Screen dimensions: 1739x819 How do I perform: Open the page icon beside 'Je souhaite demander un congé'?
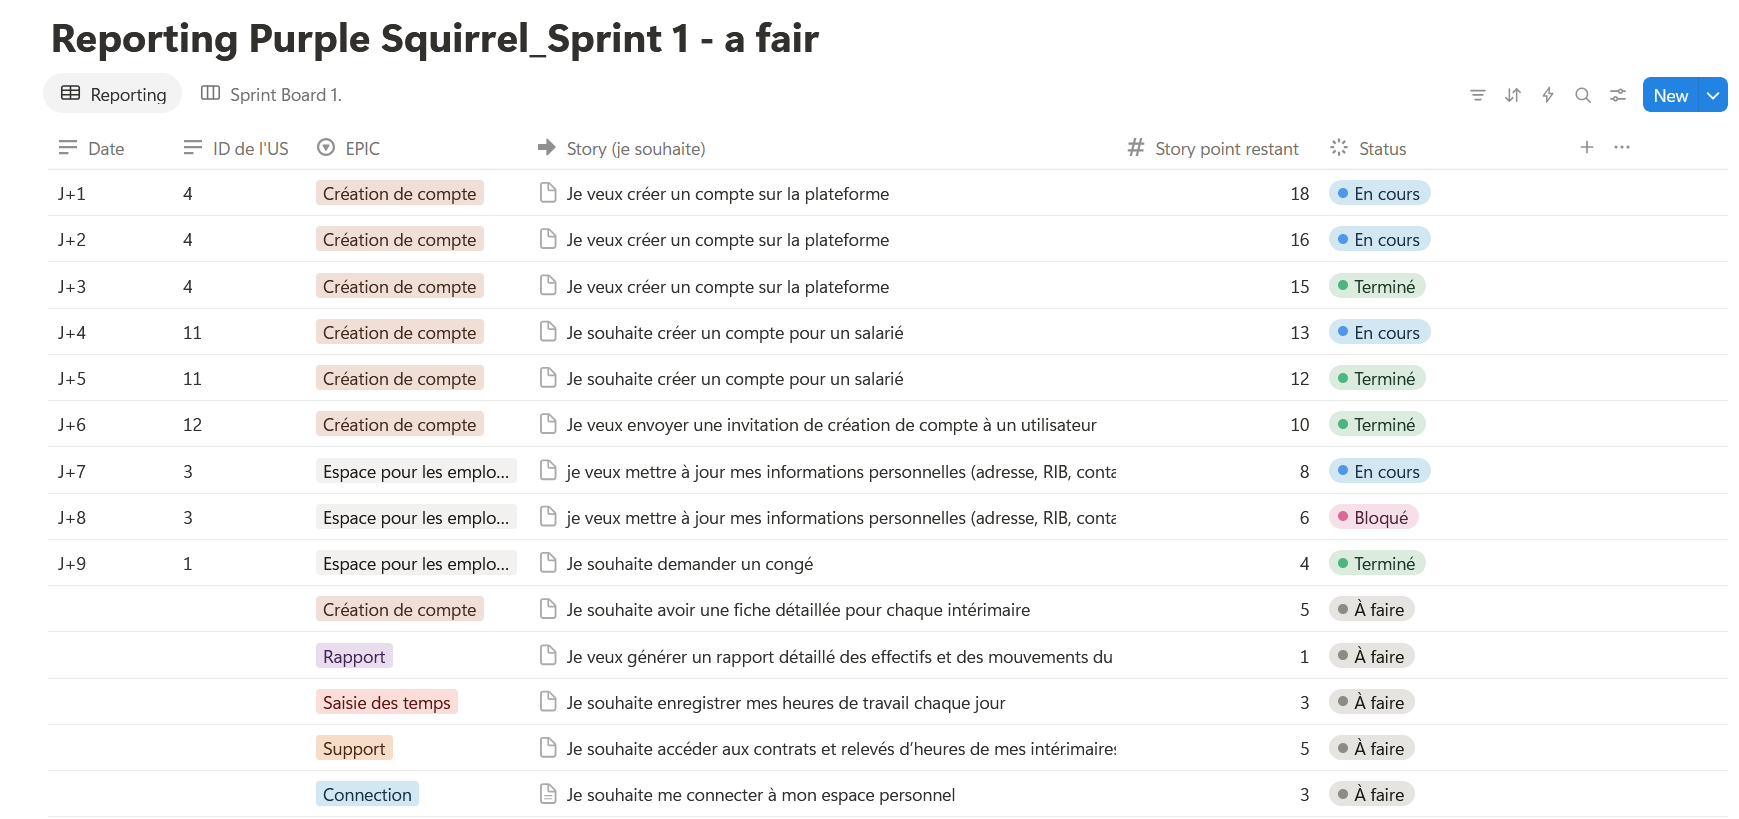click(547, 563)
